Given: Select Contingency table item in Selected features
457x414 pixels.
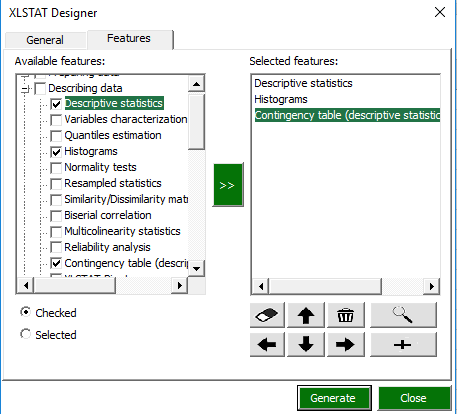Looking at the screenshot, I should click(x=347, y=115).
